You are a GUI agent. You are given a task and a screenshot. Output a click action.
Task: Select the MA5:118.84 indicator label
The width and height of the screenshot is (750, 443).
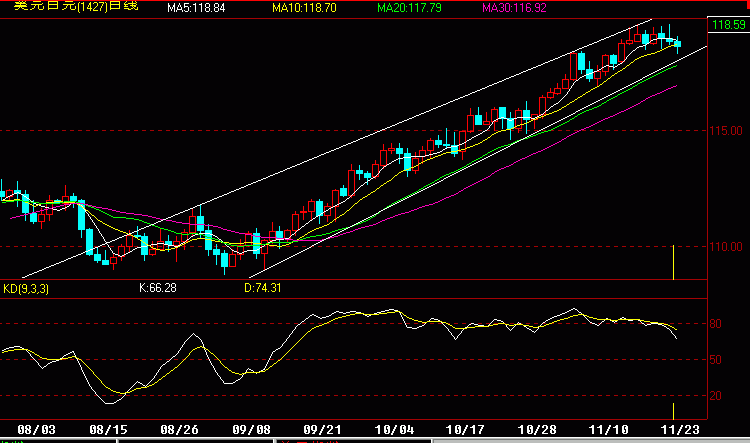point(196,8)
